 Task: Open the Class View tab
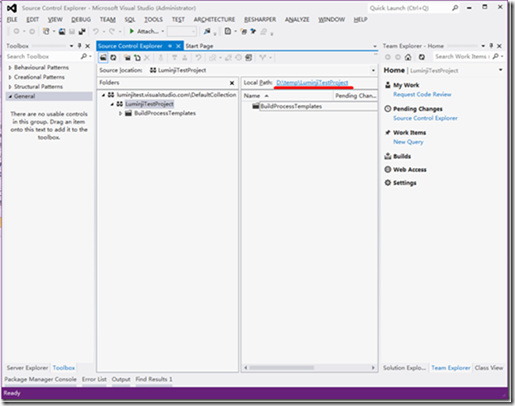(489, 368)
